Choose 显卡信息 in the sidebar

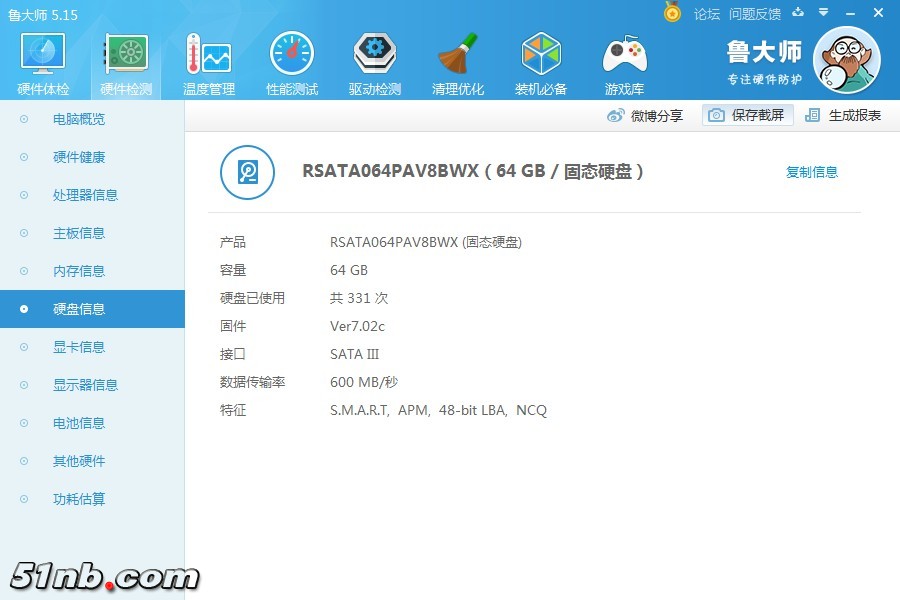click(79, 347)
